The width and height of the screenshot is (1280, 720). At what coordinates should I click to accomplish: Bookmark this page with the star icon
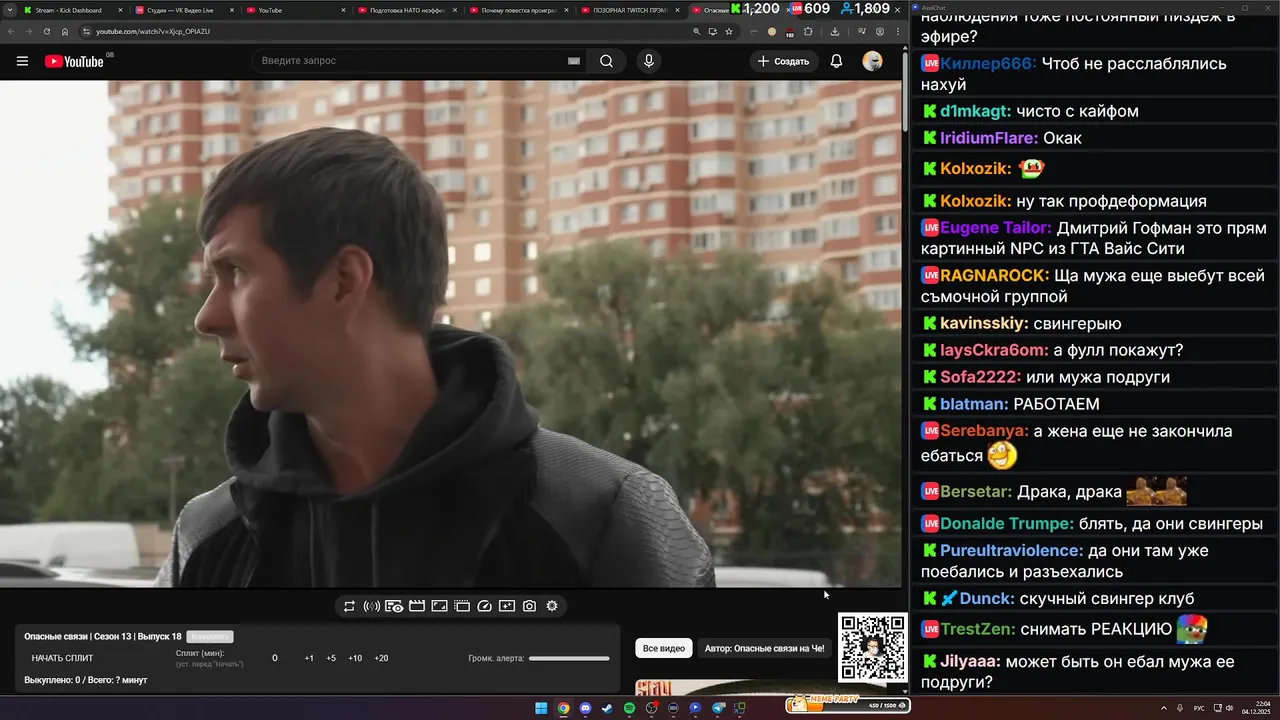(729, 31)
